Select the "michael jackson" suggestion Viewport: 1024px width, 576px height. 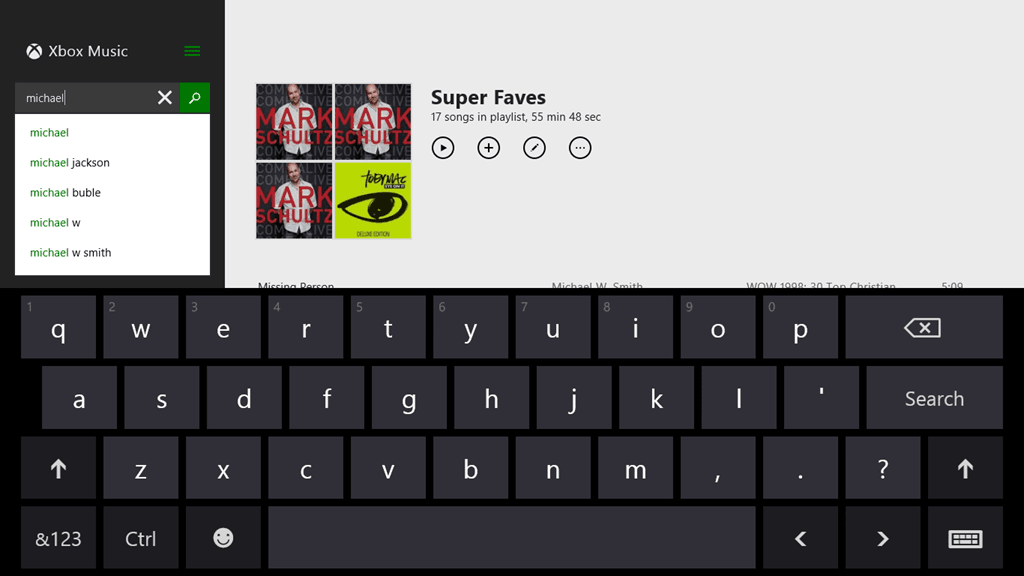pos(70,163)
